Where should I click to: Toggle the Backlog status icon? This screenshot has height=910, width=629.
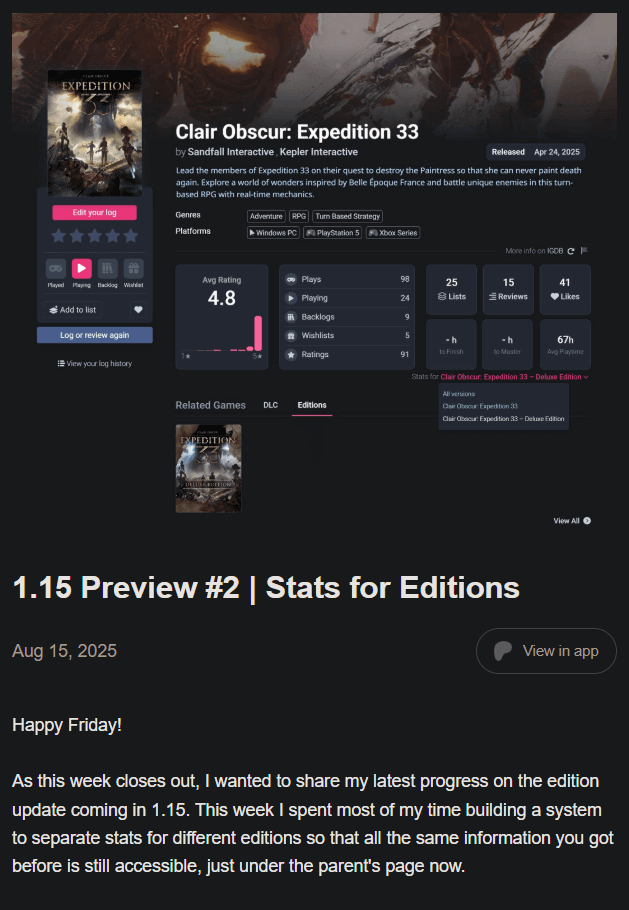tap(107, 269)
